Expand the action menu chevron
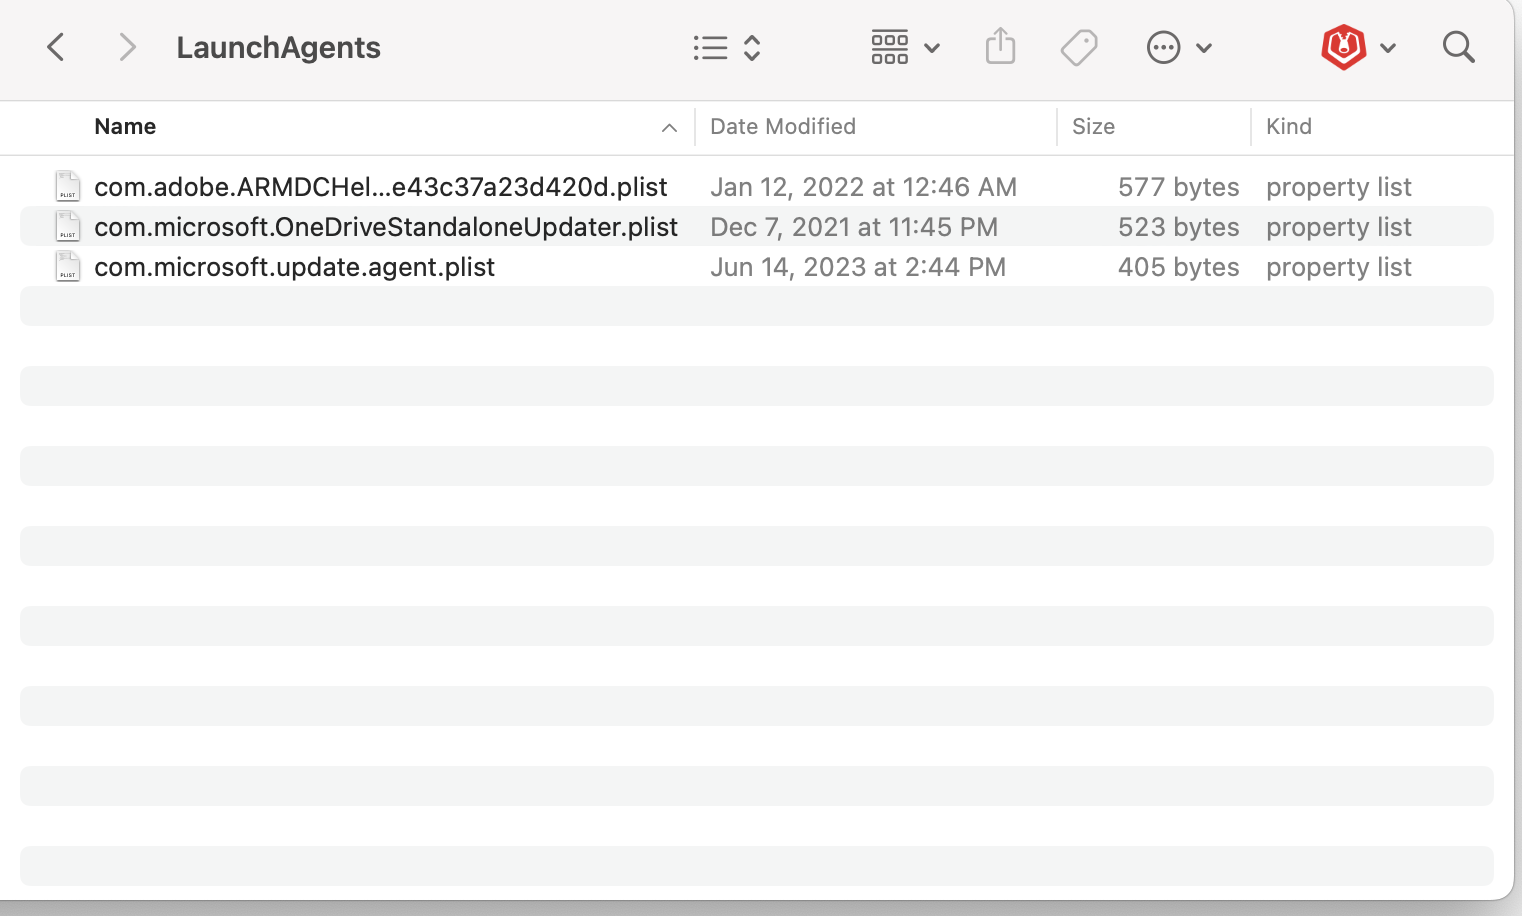Screen dimensions: 1522x916 (1204, 48)
